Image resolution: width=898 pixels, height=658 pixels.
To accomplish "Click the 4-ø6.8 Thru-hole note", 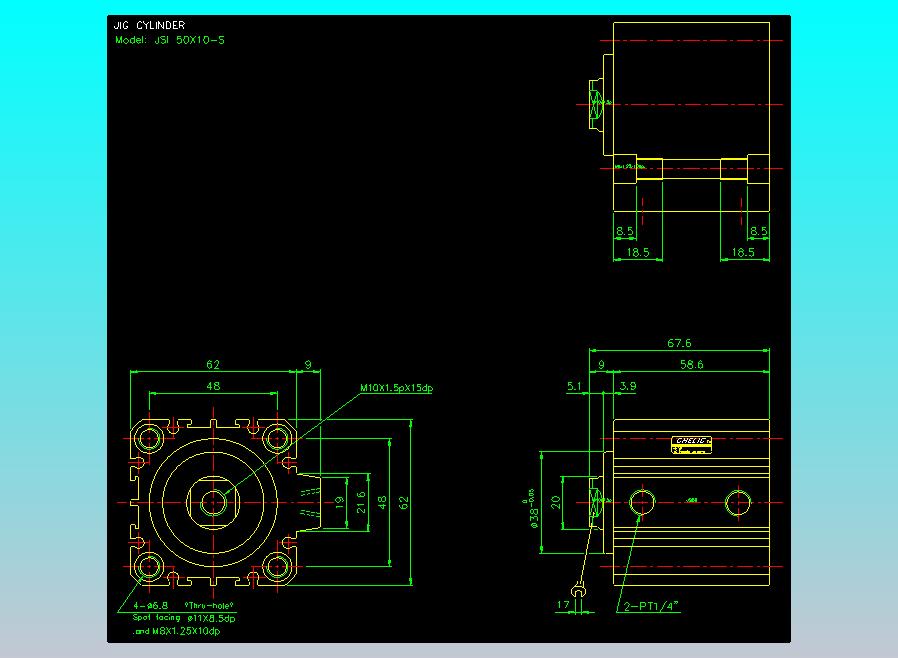I will click(149, 606).
